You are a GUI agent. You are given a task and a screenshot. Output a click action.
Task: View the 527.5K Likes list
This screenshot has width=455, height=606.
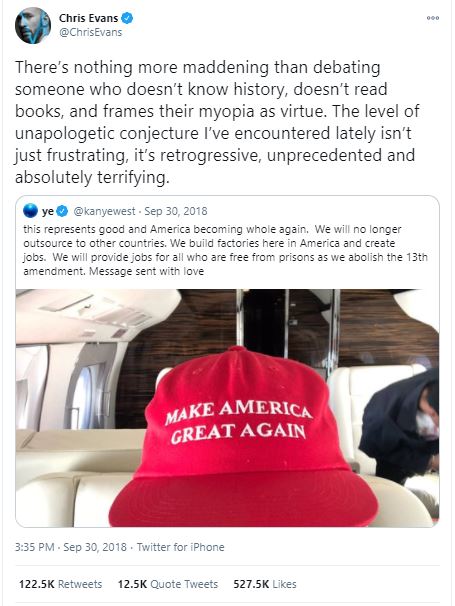265,584
